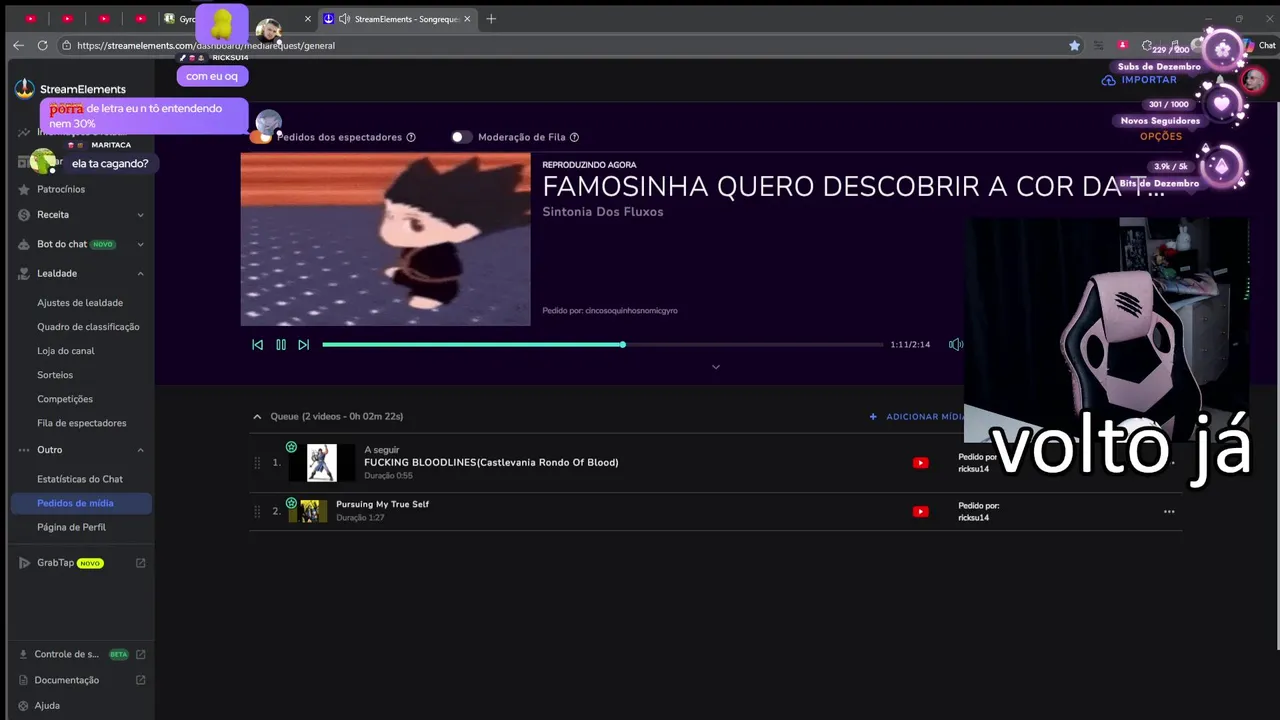
Task: Click the Patrocínios star icon
Action: tap(24, 189)
